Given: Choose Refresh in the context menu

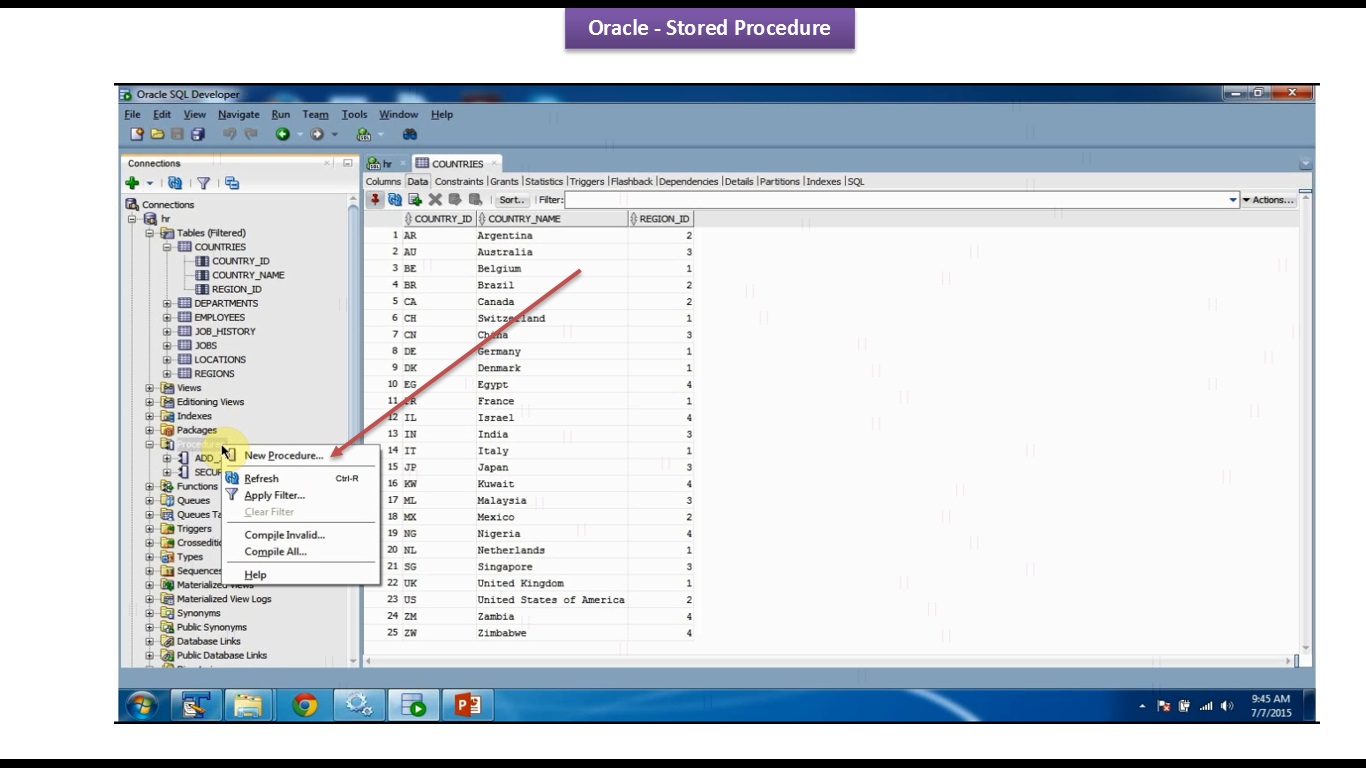Looking at the screenshot, I should tap(262, 478).
